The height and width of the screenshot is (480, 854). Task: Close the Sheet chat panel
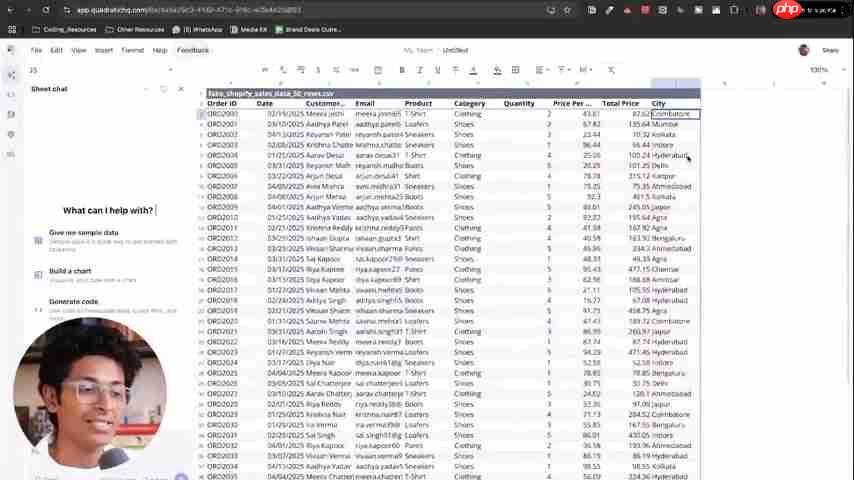pyautogui.click(x=181, y=89)
